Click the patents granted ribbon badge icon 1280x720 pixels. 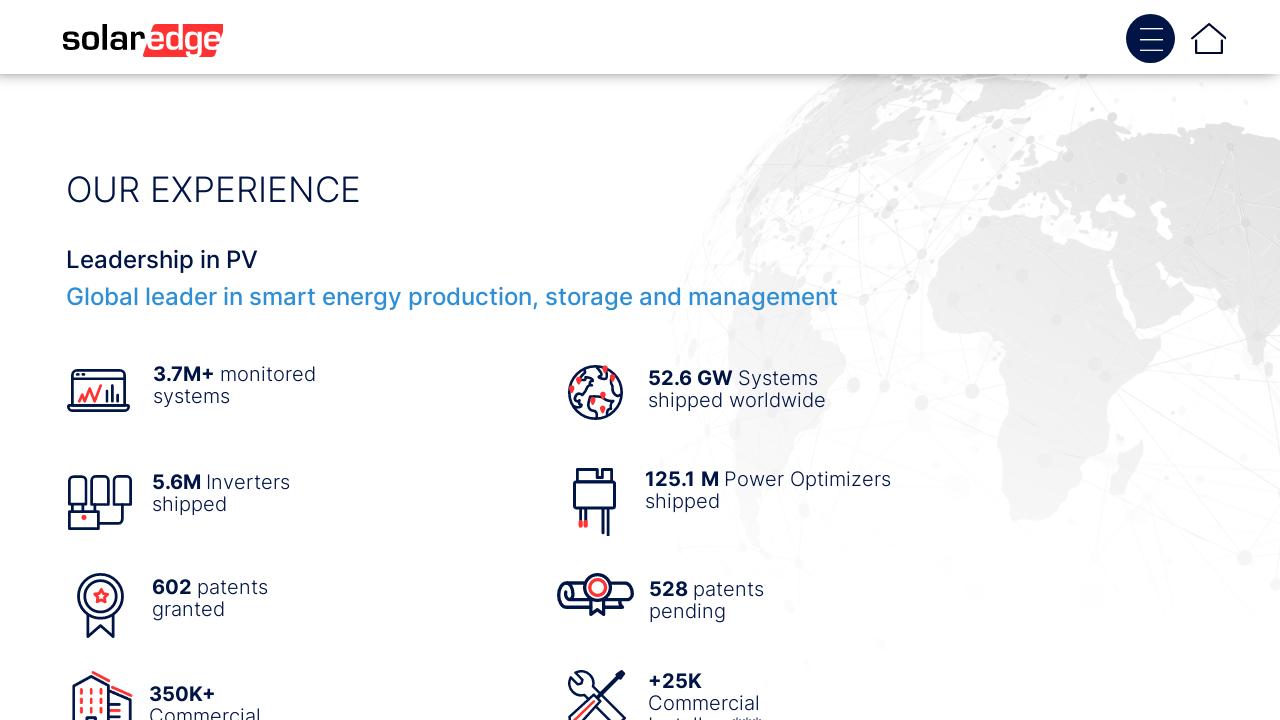(100, 604)
